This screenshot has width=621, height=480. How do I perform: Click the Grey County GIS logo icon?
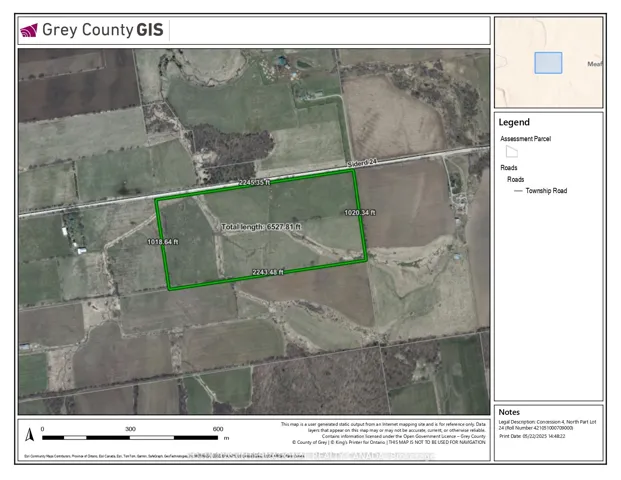tap(29, 30)
